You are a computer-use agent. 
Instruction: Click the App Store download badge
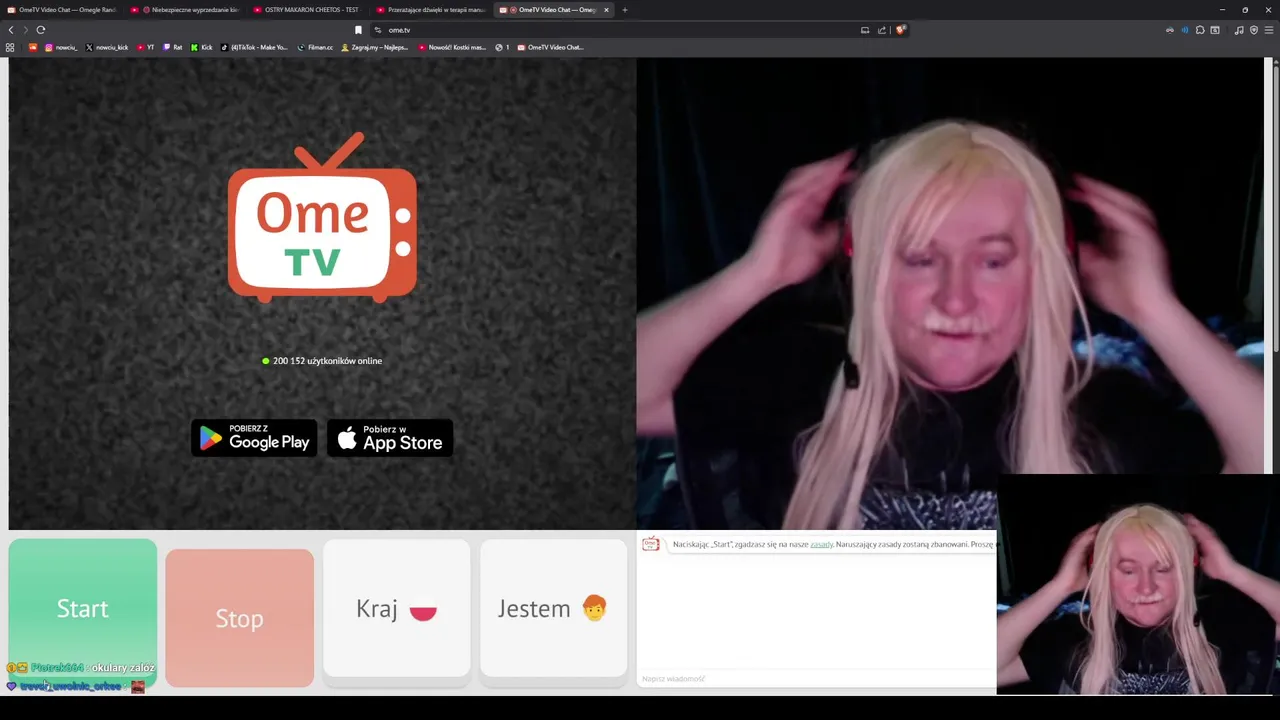click(390, 438)
